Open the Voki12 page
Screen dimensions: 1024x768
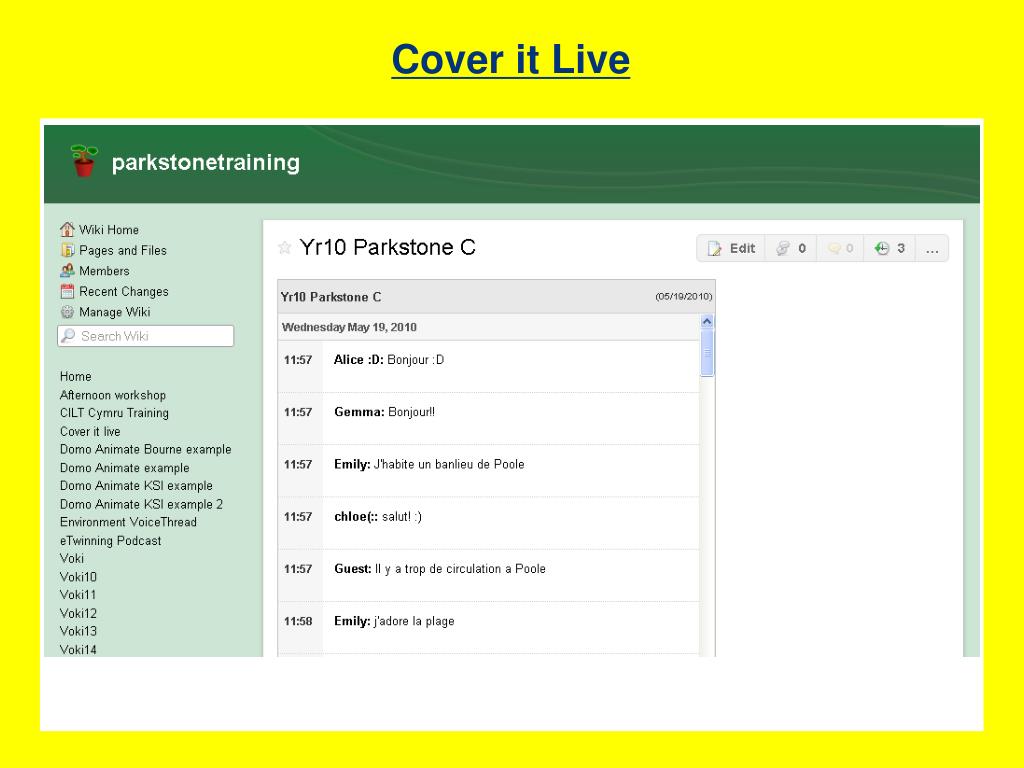(x=78, y=613)
